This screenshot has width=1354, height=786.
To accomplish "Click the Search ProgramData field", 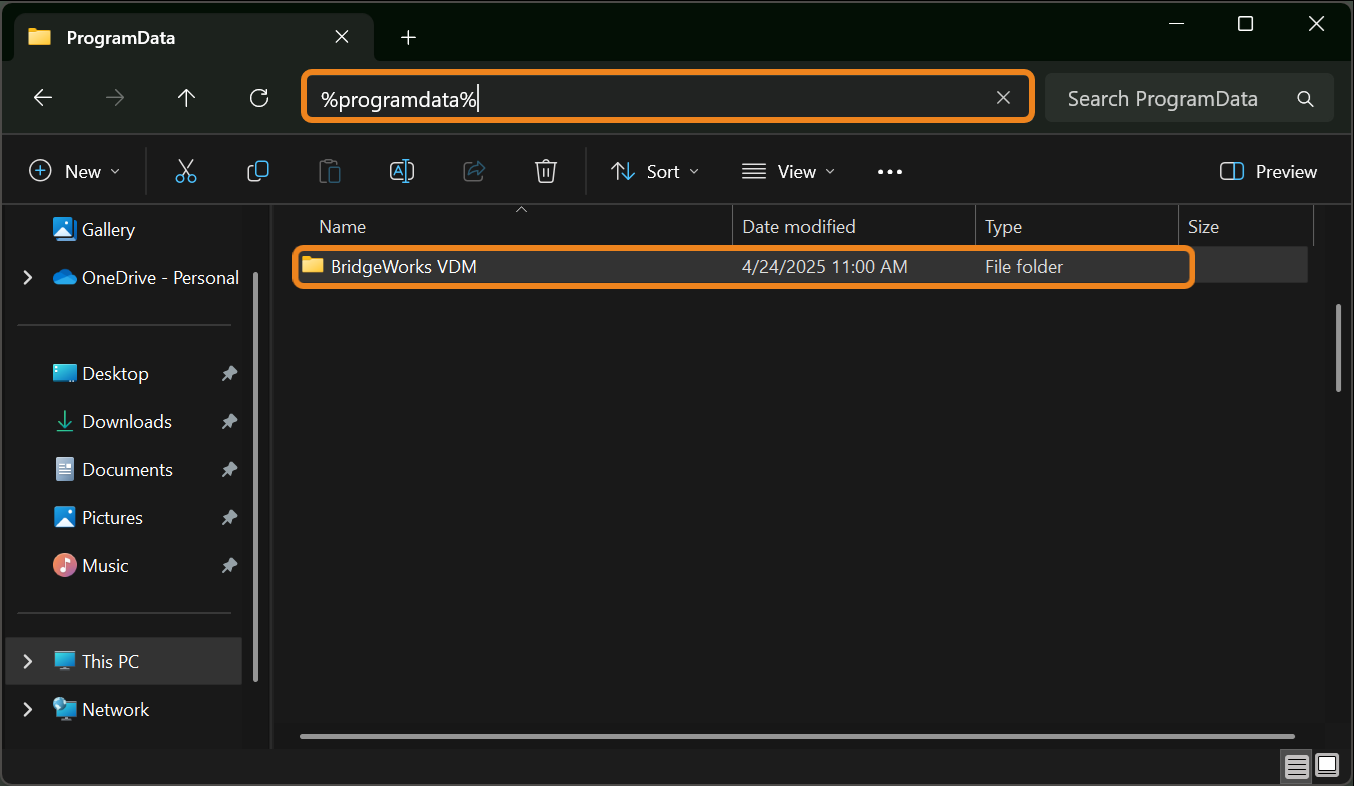I will [x=1189, y=98].
